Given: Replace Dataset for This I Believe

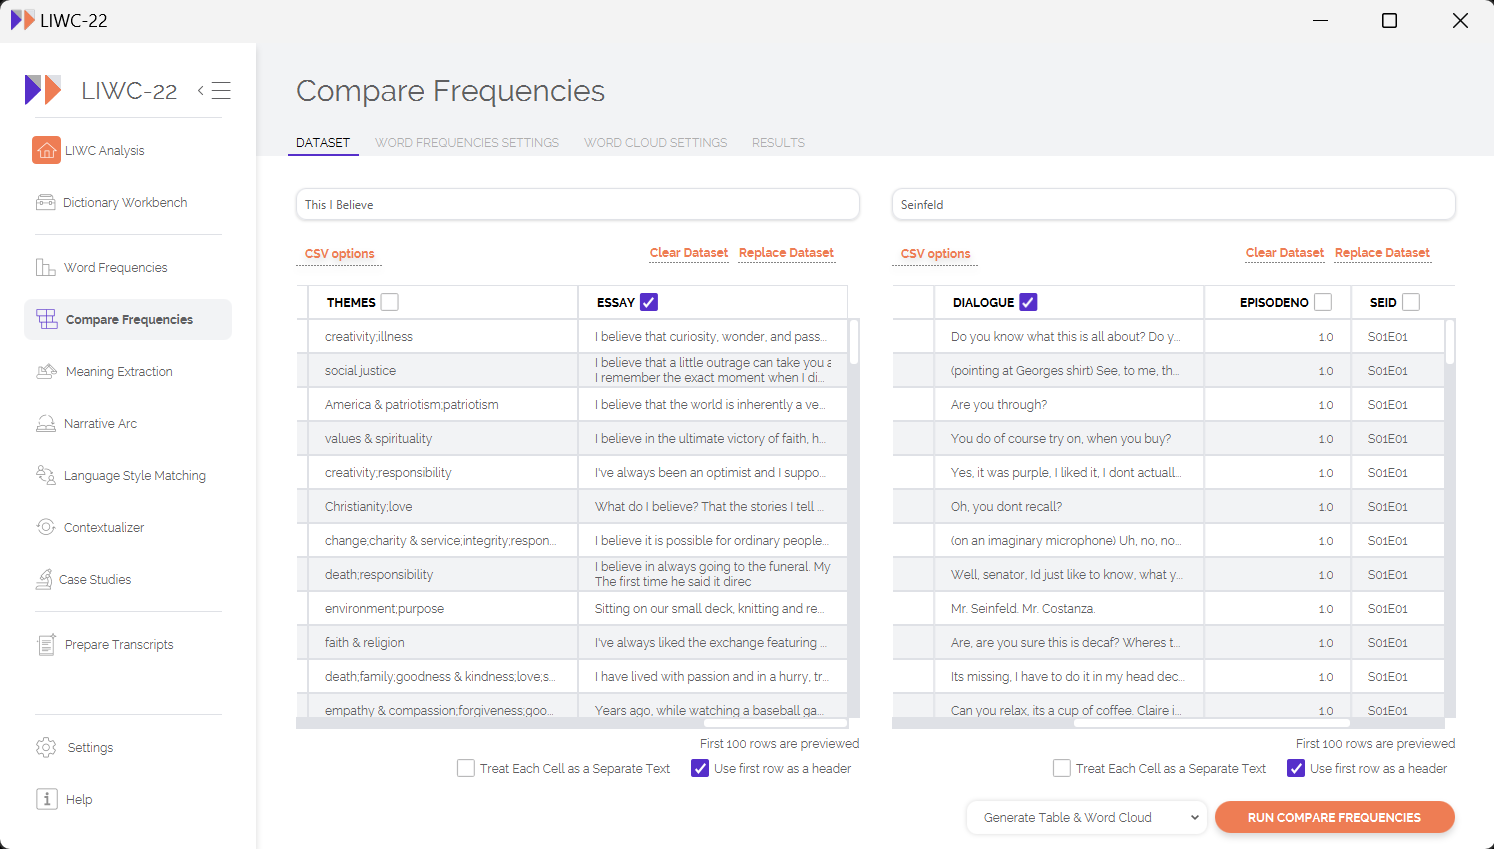Looking at the screenshot, I should point(786,253).
